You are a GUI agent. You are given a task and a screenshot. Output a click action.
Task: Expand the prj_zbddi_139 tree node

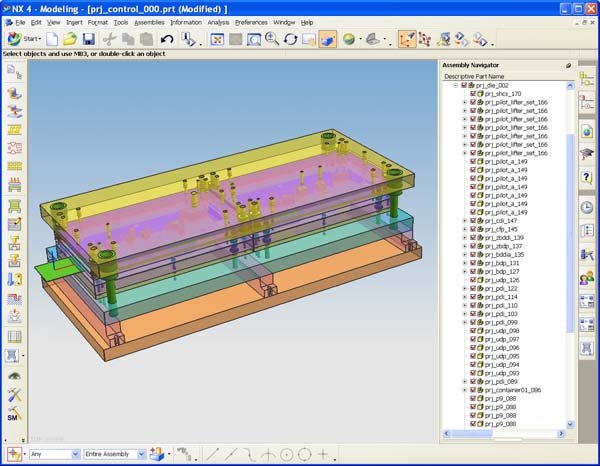point(464,237)
